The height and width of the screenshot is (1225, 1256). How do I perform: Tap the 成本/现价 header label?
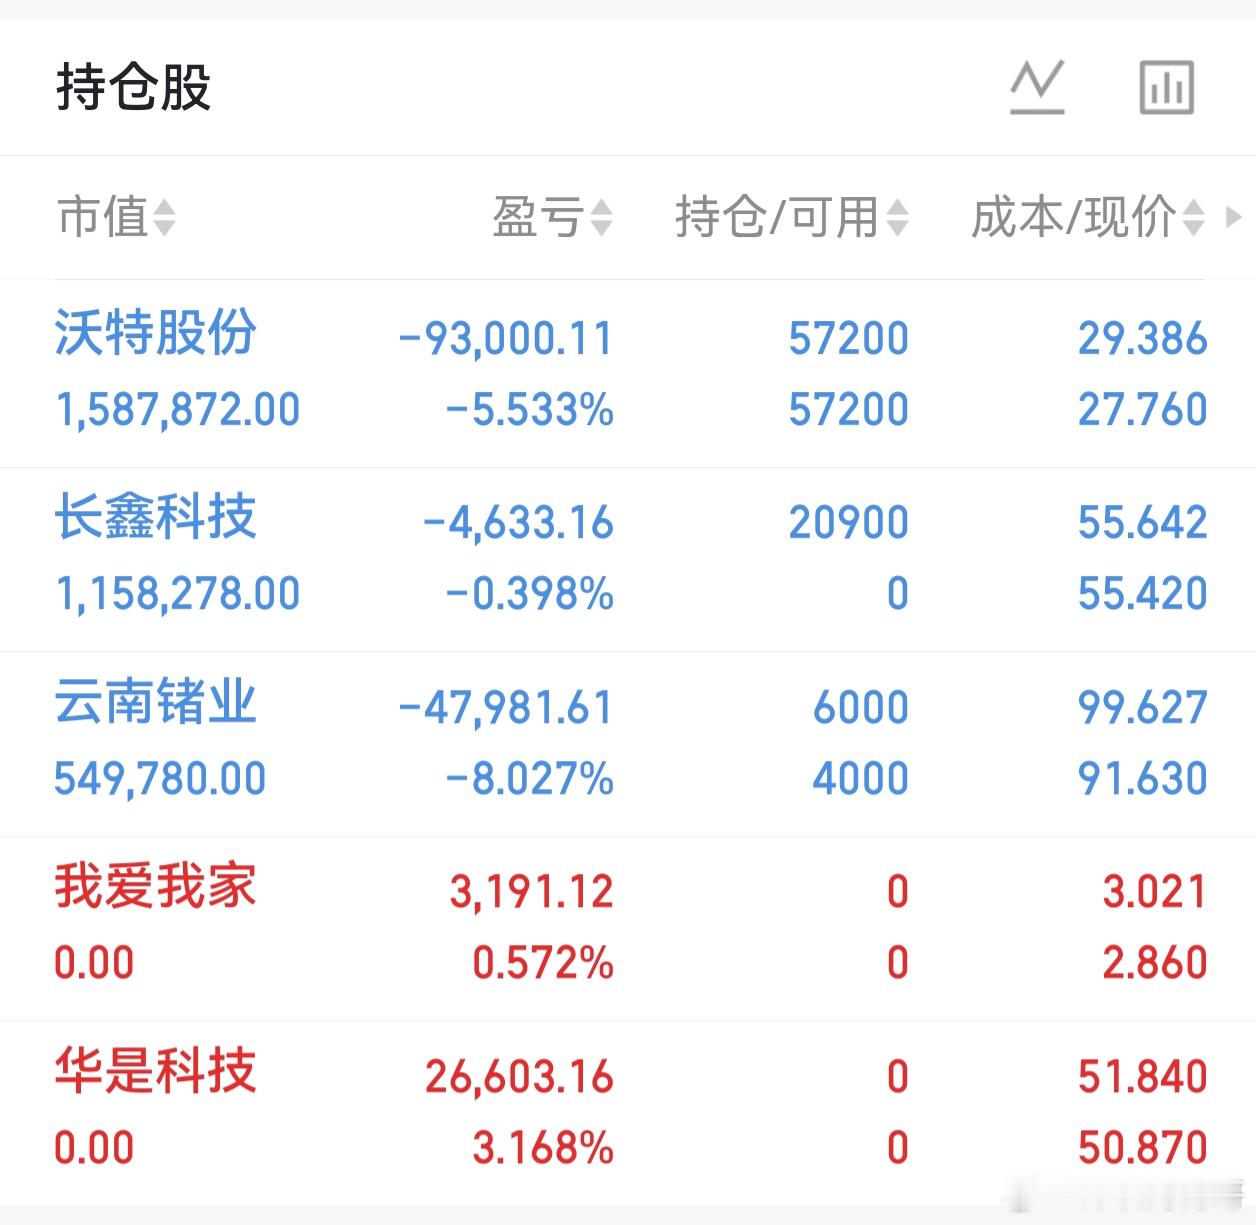[1074, 217]
